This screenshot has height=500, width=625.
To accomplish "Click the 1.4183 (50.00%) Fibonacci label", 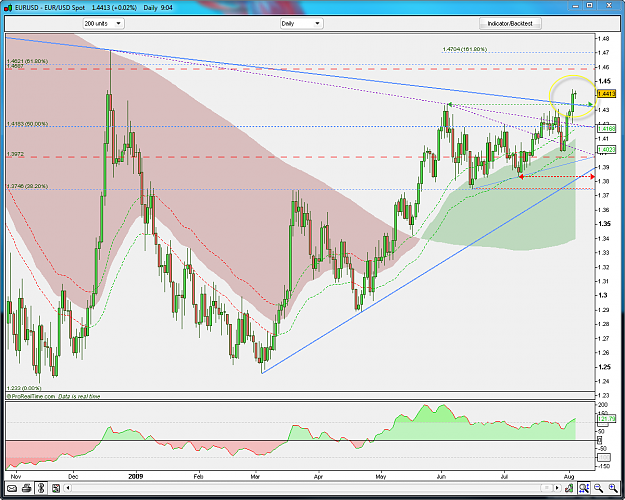I will (x=28, y=124).
